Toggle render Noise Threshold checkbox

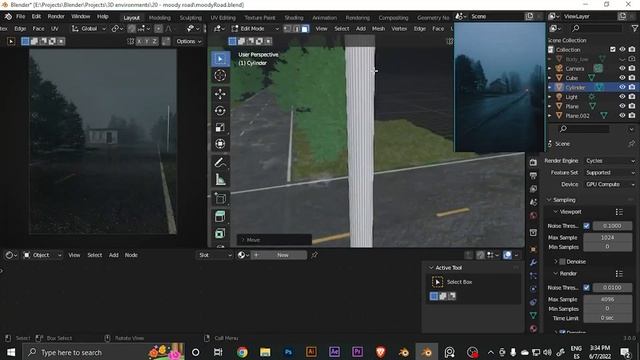(x=587, y=287)
